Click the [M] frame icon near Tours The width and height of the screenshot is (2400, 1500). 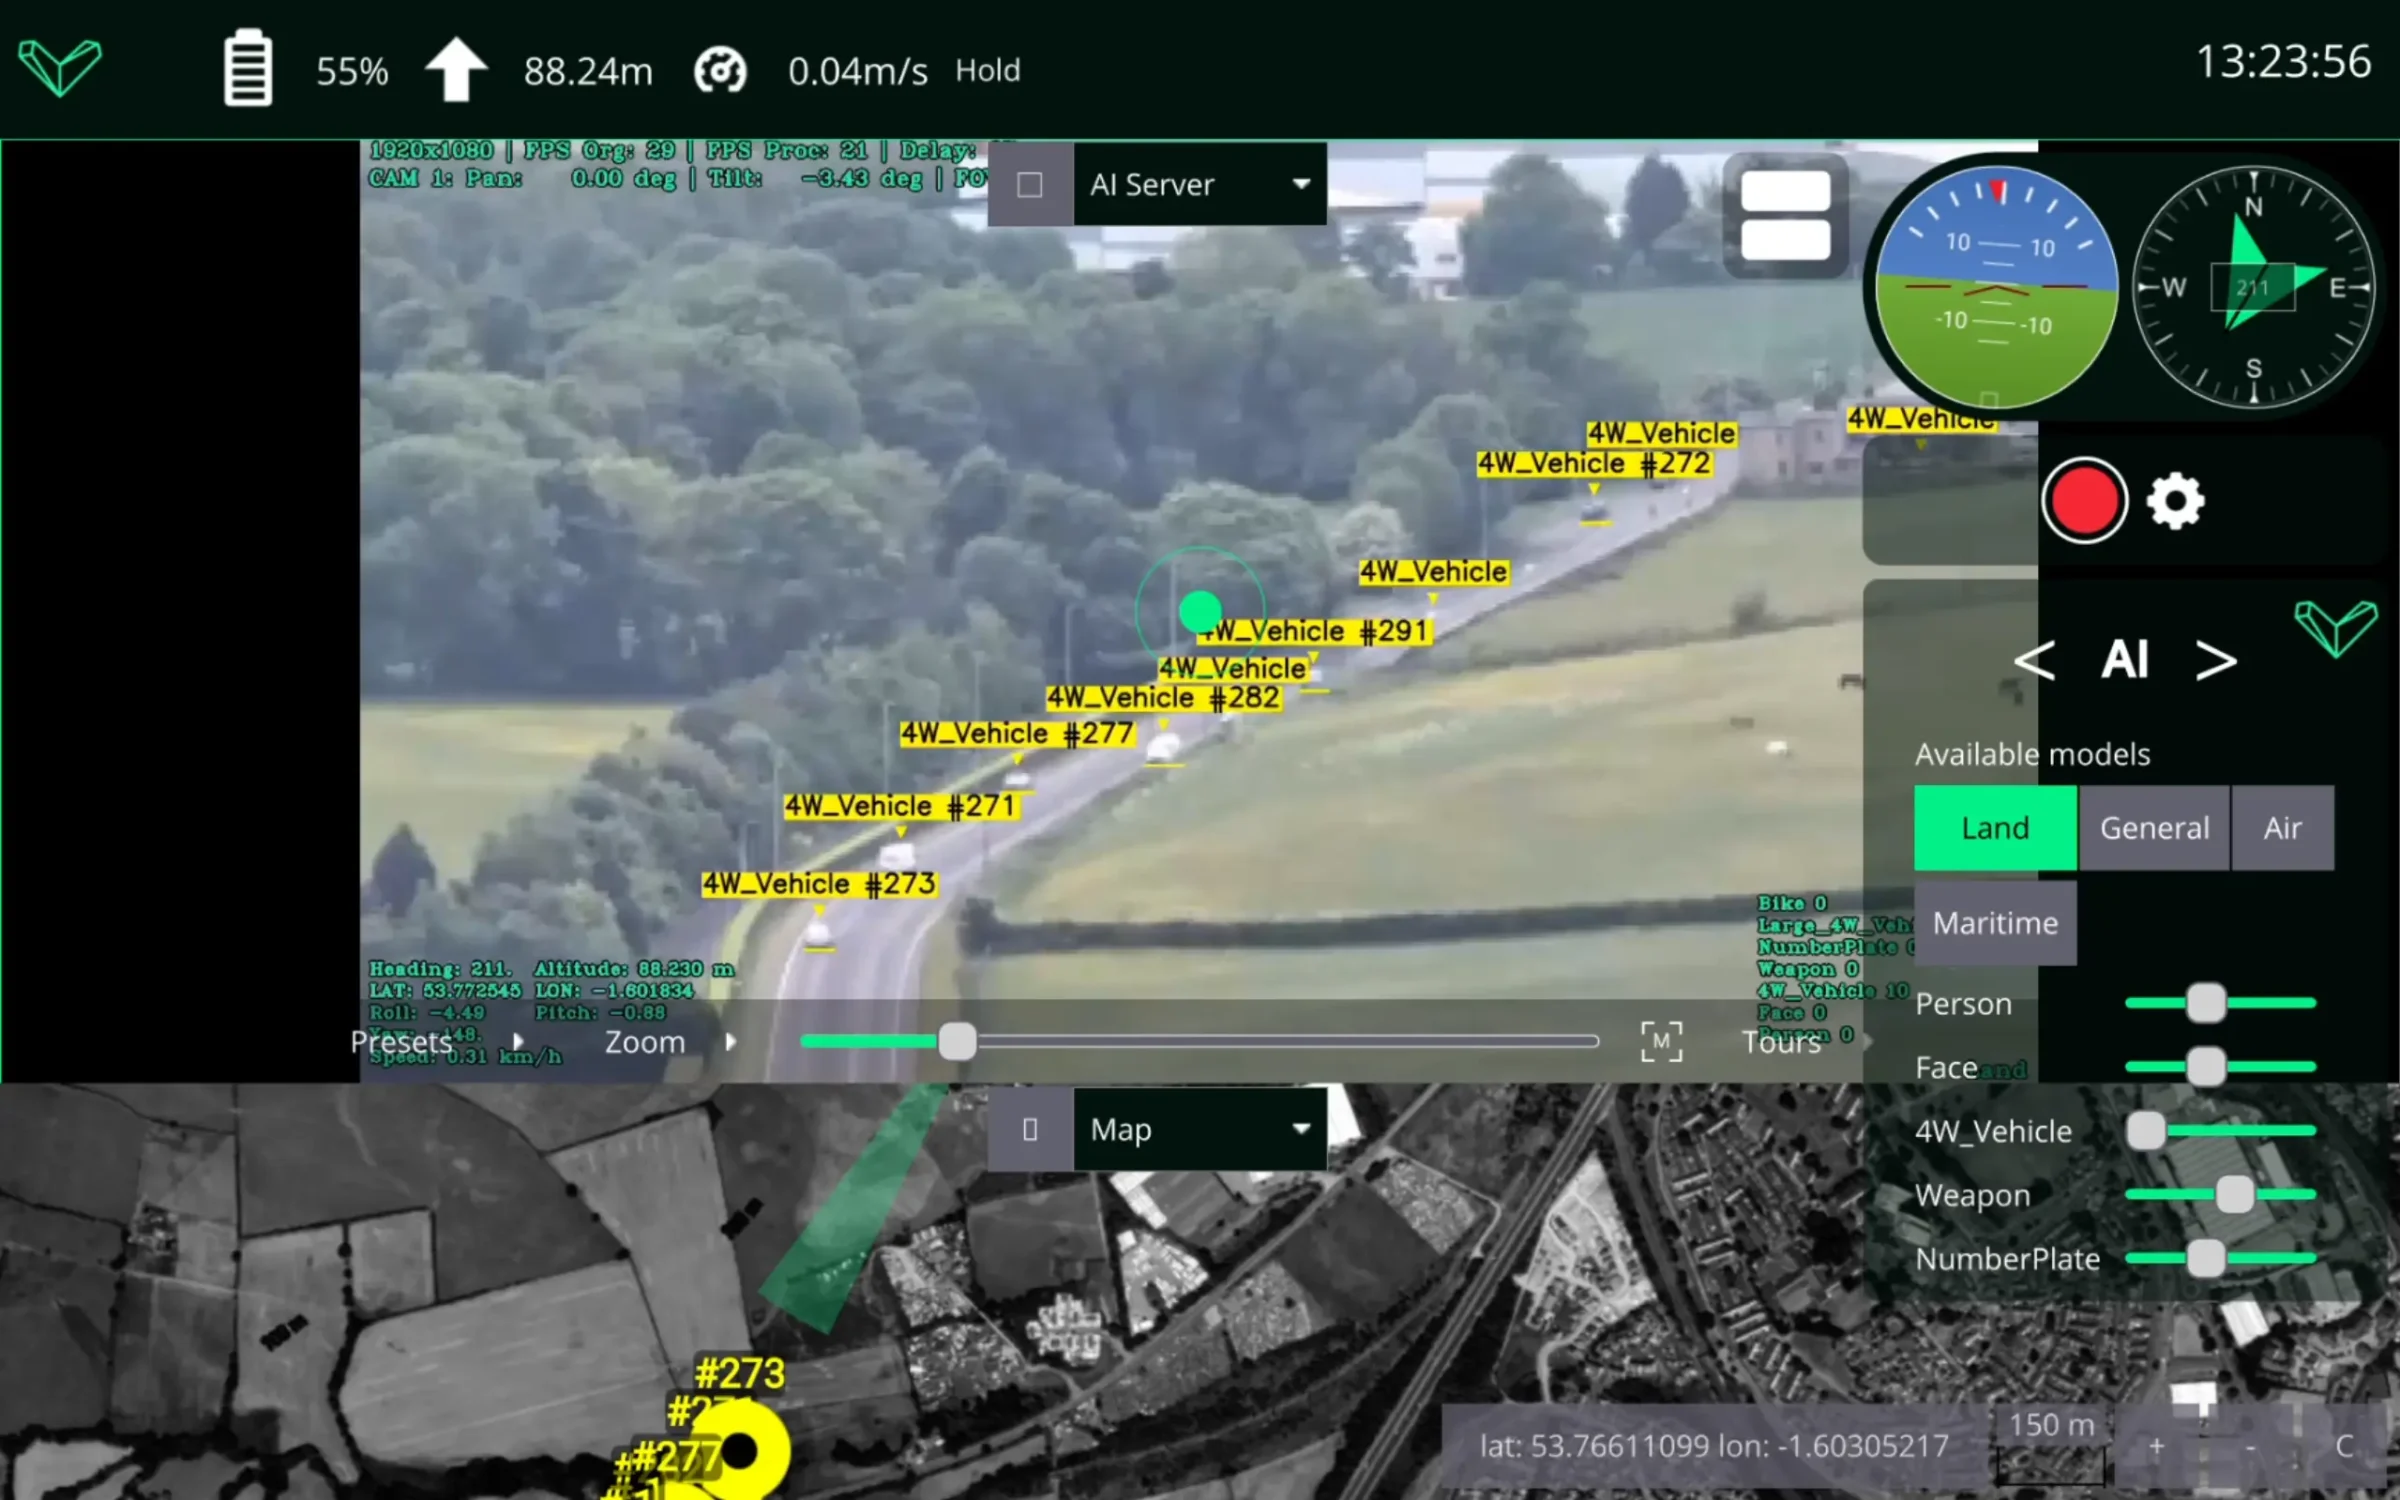[1661, 1042]
